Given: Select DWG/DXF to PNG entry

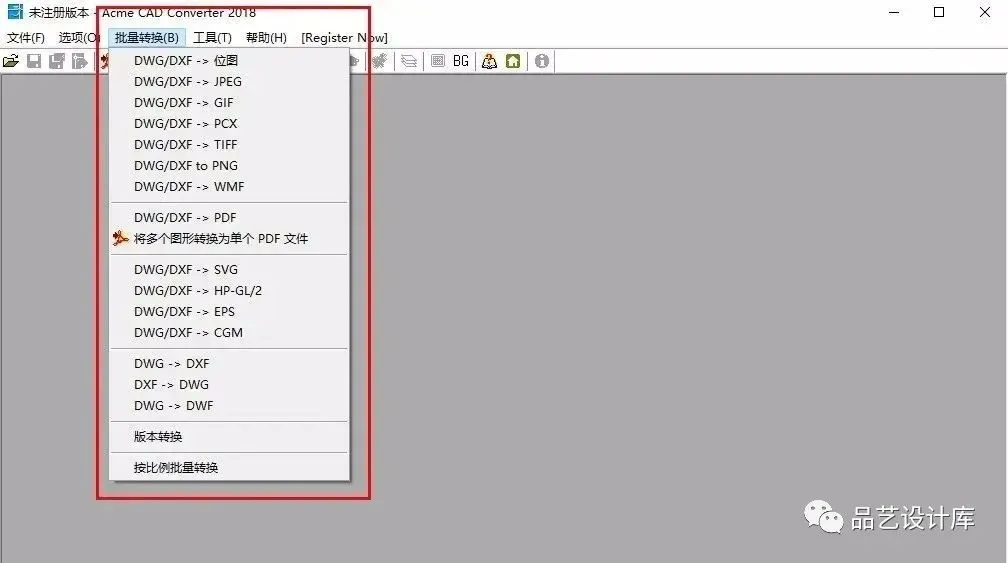Looking at the screenshot, I should point(229,166).
